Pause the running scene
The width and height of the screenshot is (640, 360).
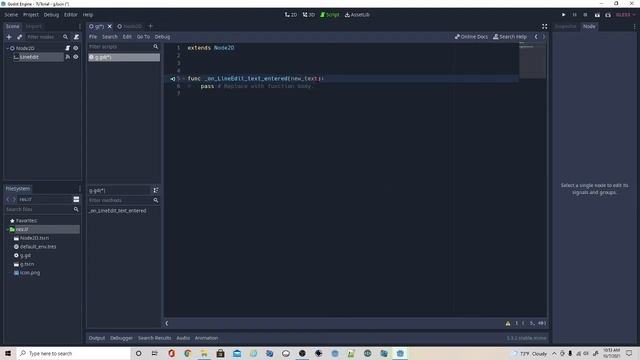tap(574, 15)
